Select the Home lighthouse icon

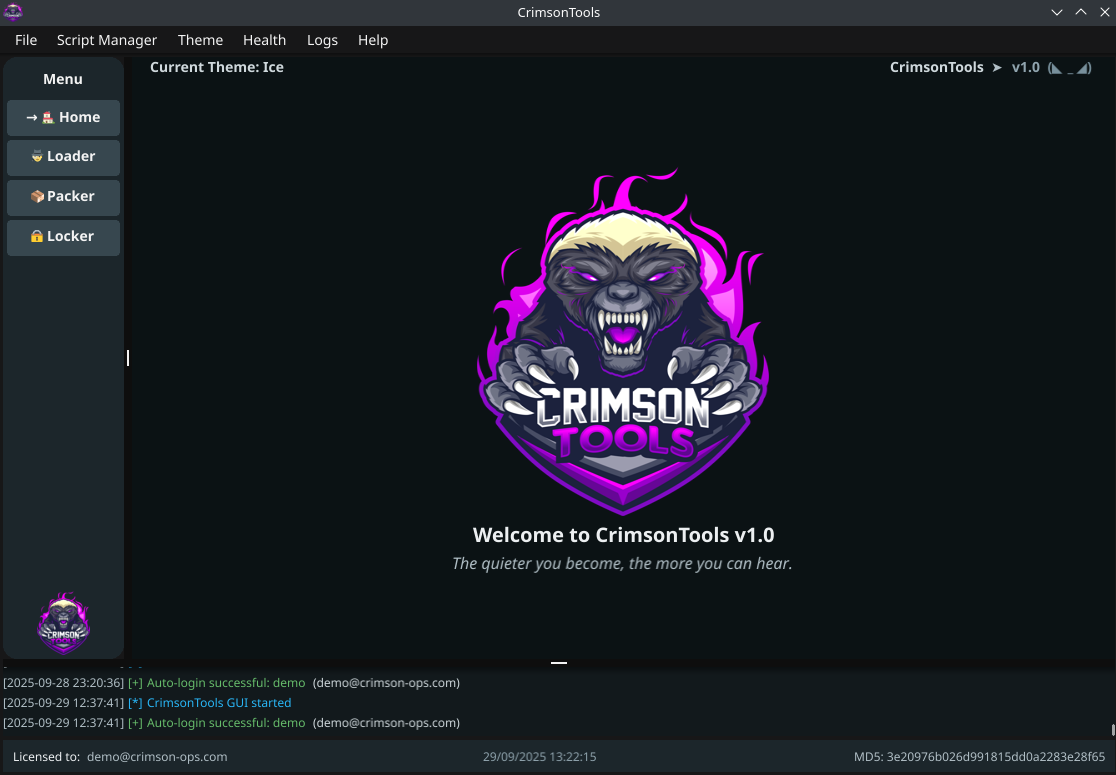click(x=47, y=117)
